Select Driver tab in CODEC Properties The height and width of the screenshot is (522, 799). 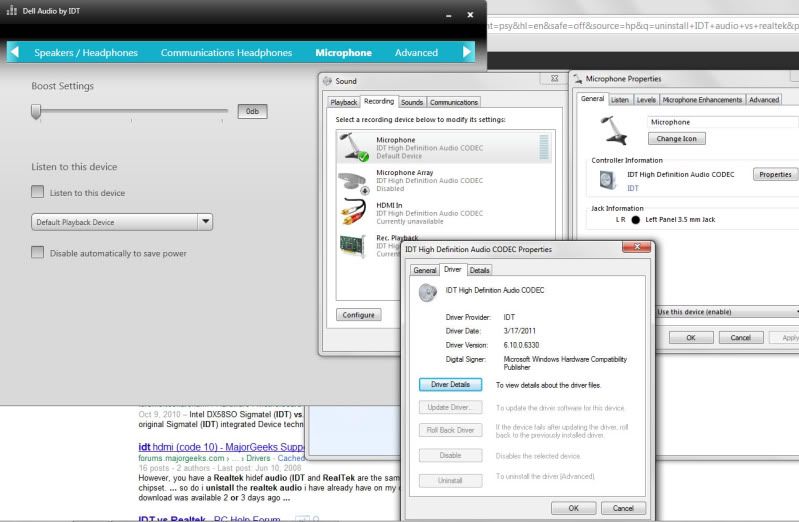(x=452, y=269)
